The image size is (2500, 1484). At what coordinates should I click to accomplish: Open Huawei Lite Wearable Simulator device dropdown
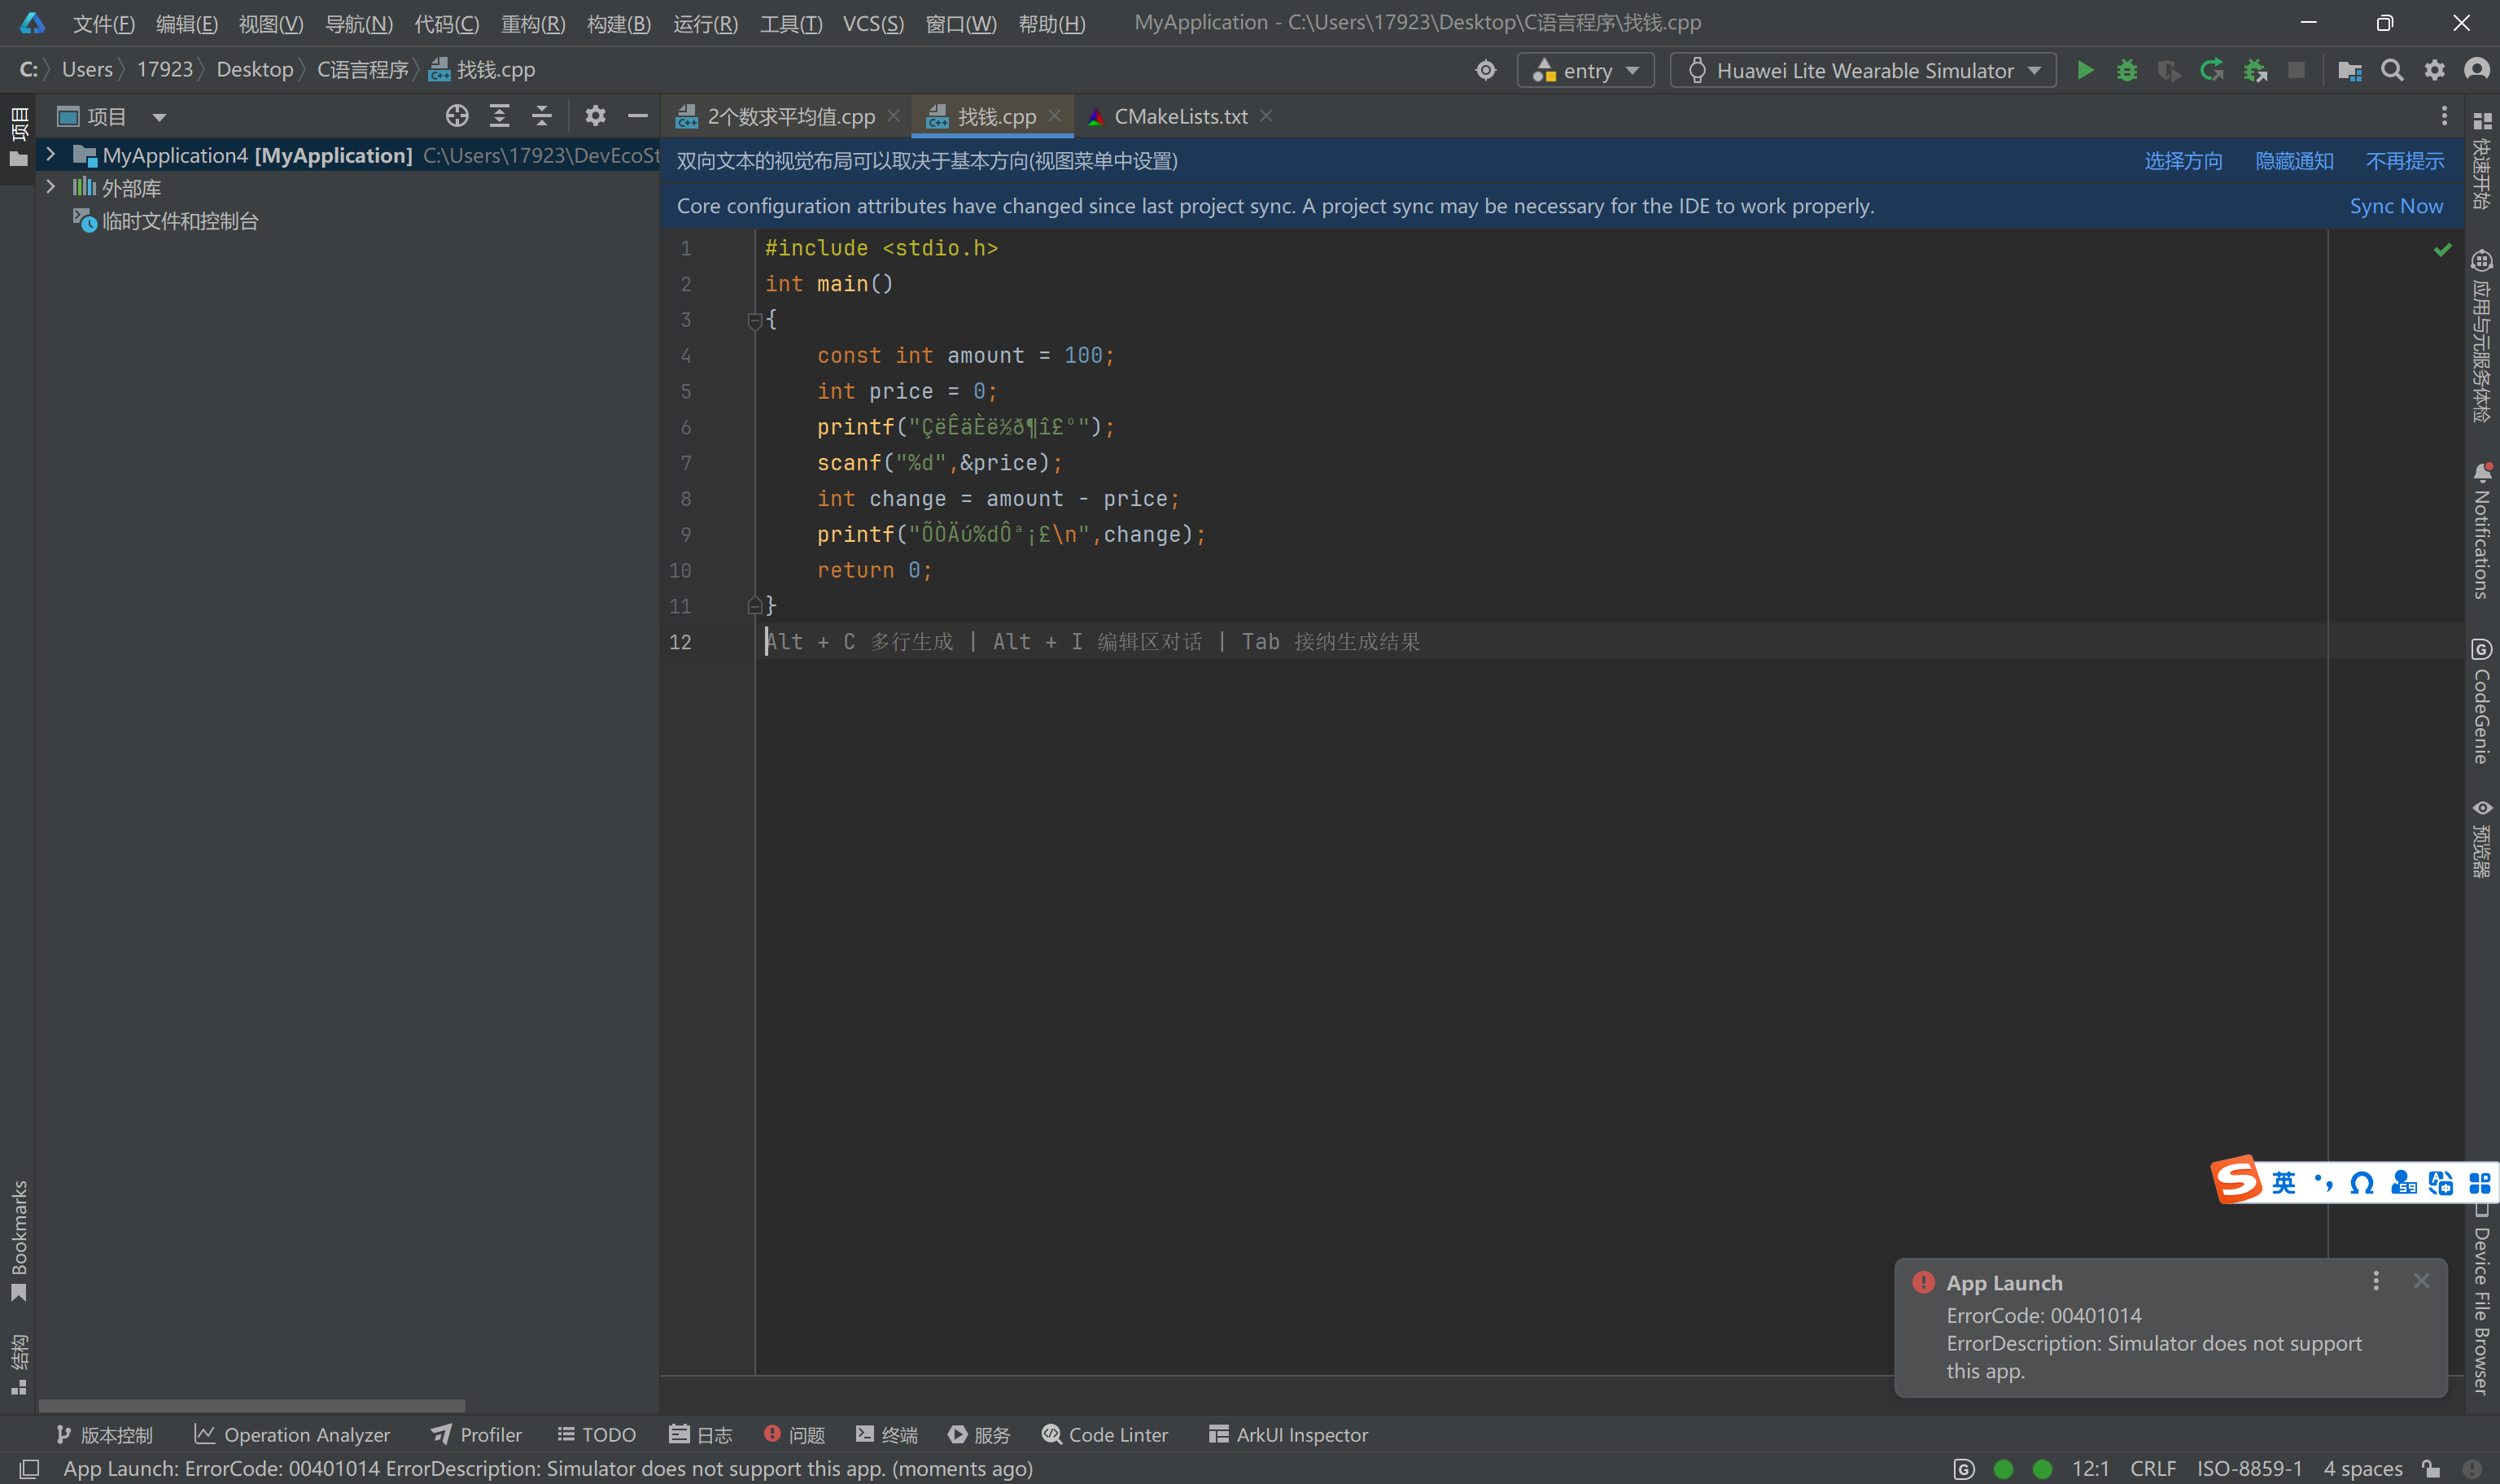pos(1863,70)
